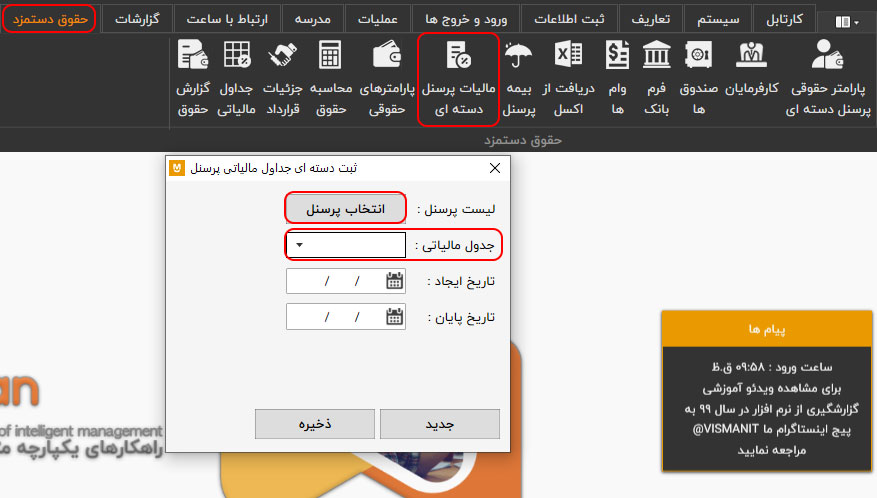Screen dimensions: 877x498
Task: Open calendar picker for تاریخ ایجاد
Action: point(394,281)
